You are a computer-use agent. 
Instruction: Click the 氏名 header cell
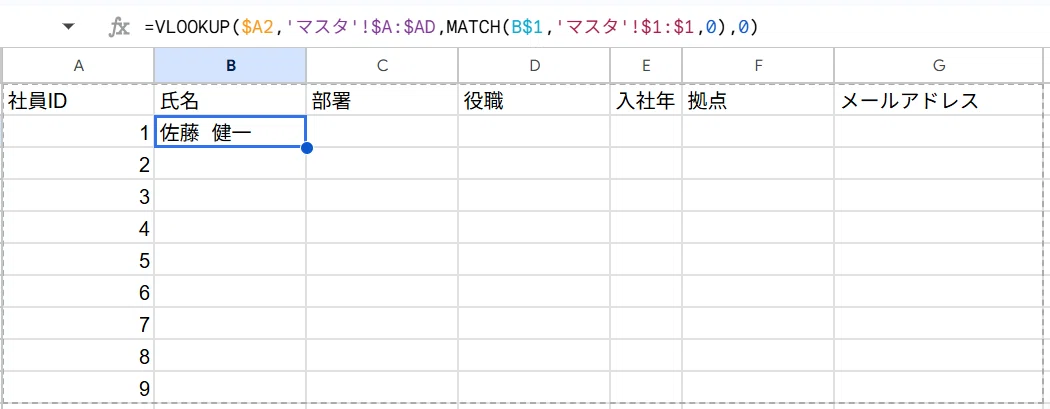point(230,100)
